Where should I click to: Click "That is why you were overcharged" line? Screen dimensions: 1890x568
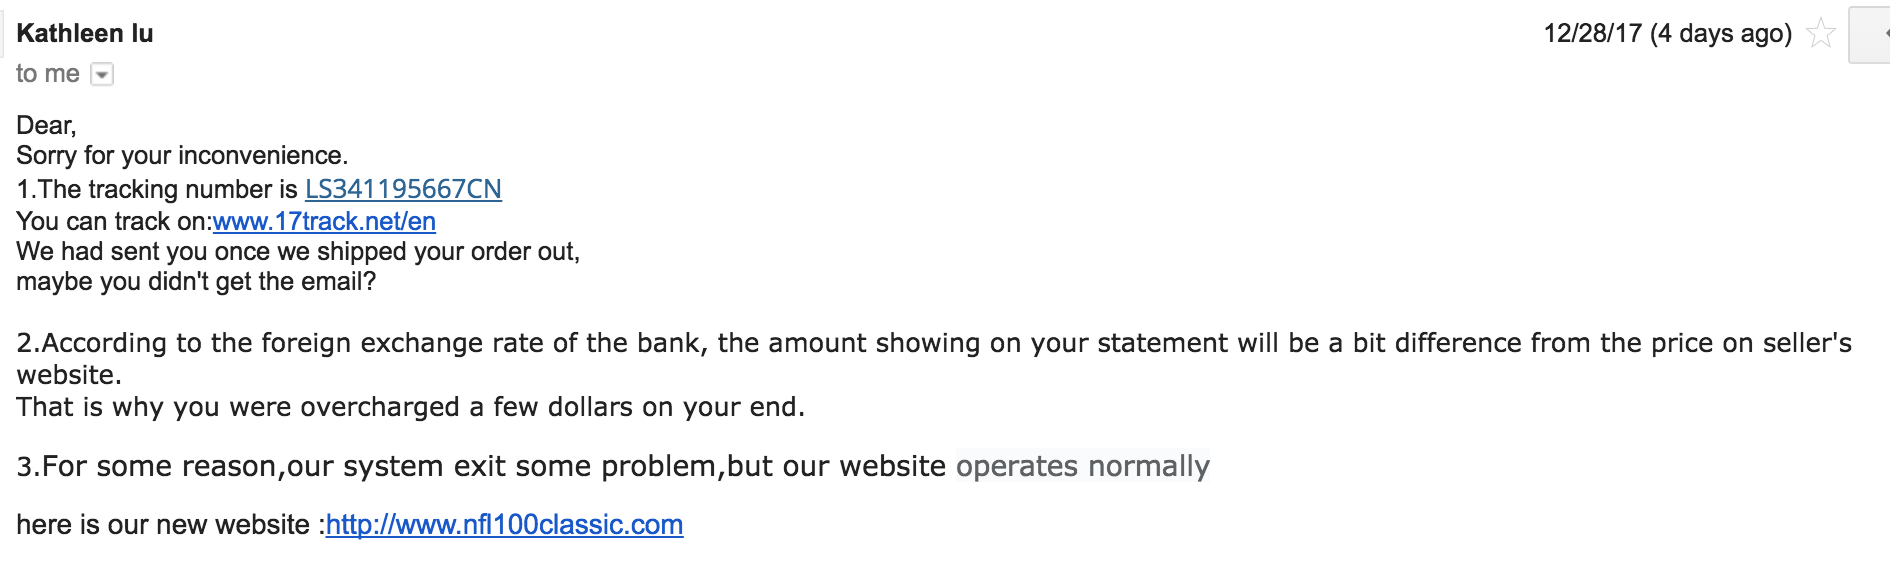coord(410,407)
